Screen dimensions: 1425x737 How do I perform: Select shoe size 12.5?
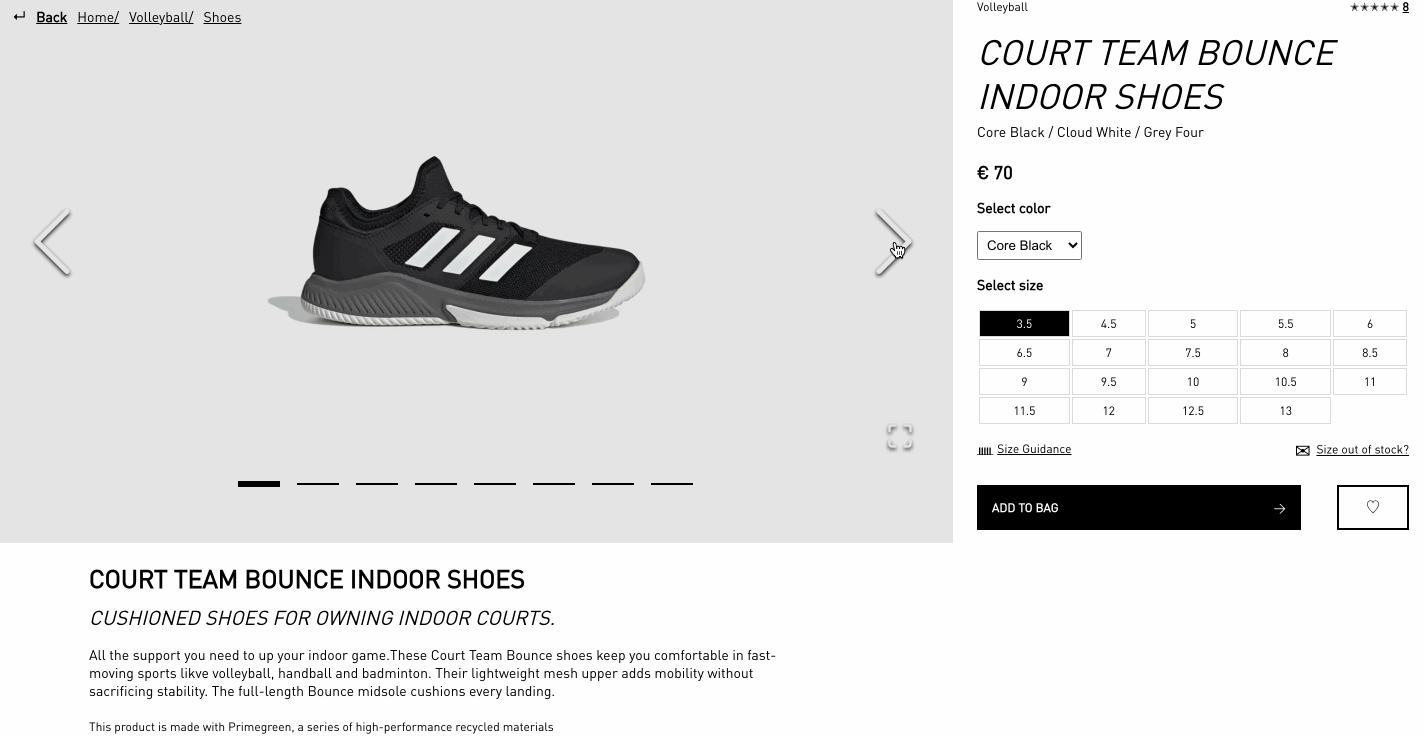(1192, 410)
